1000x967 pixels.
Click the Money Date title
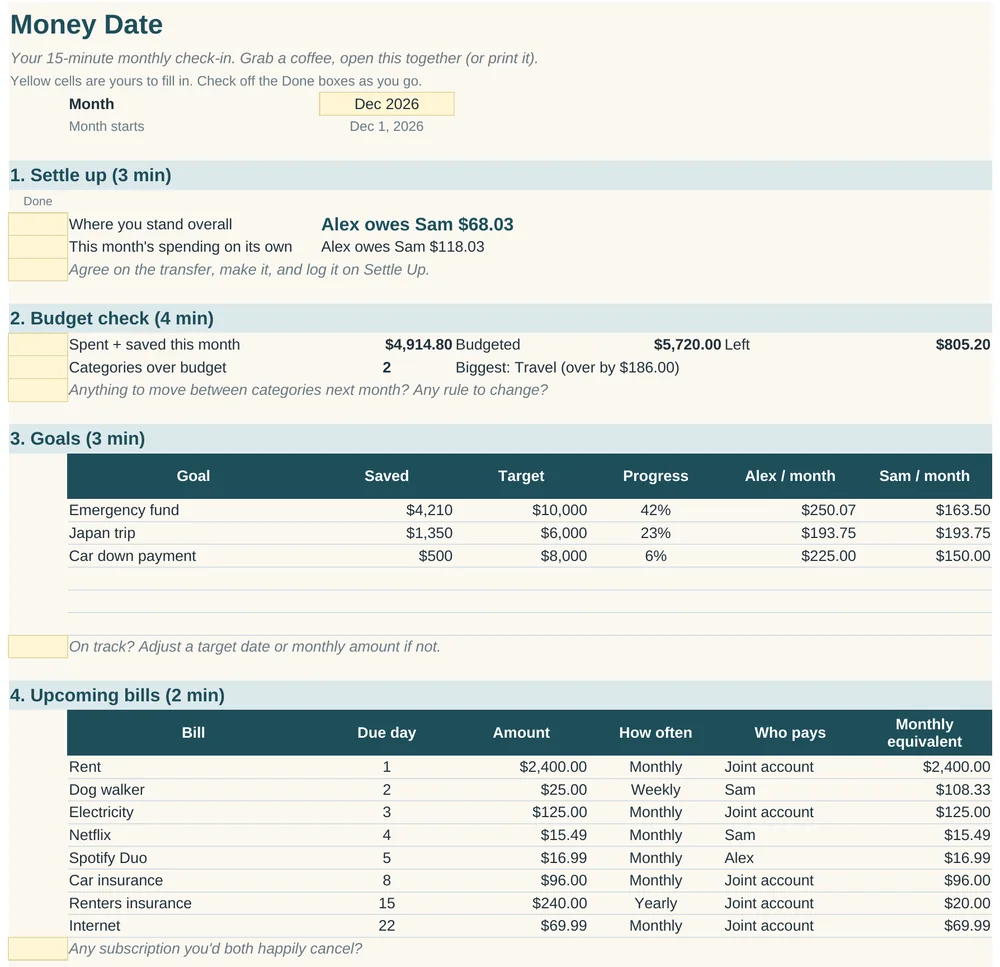[87, 25]
